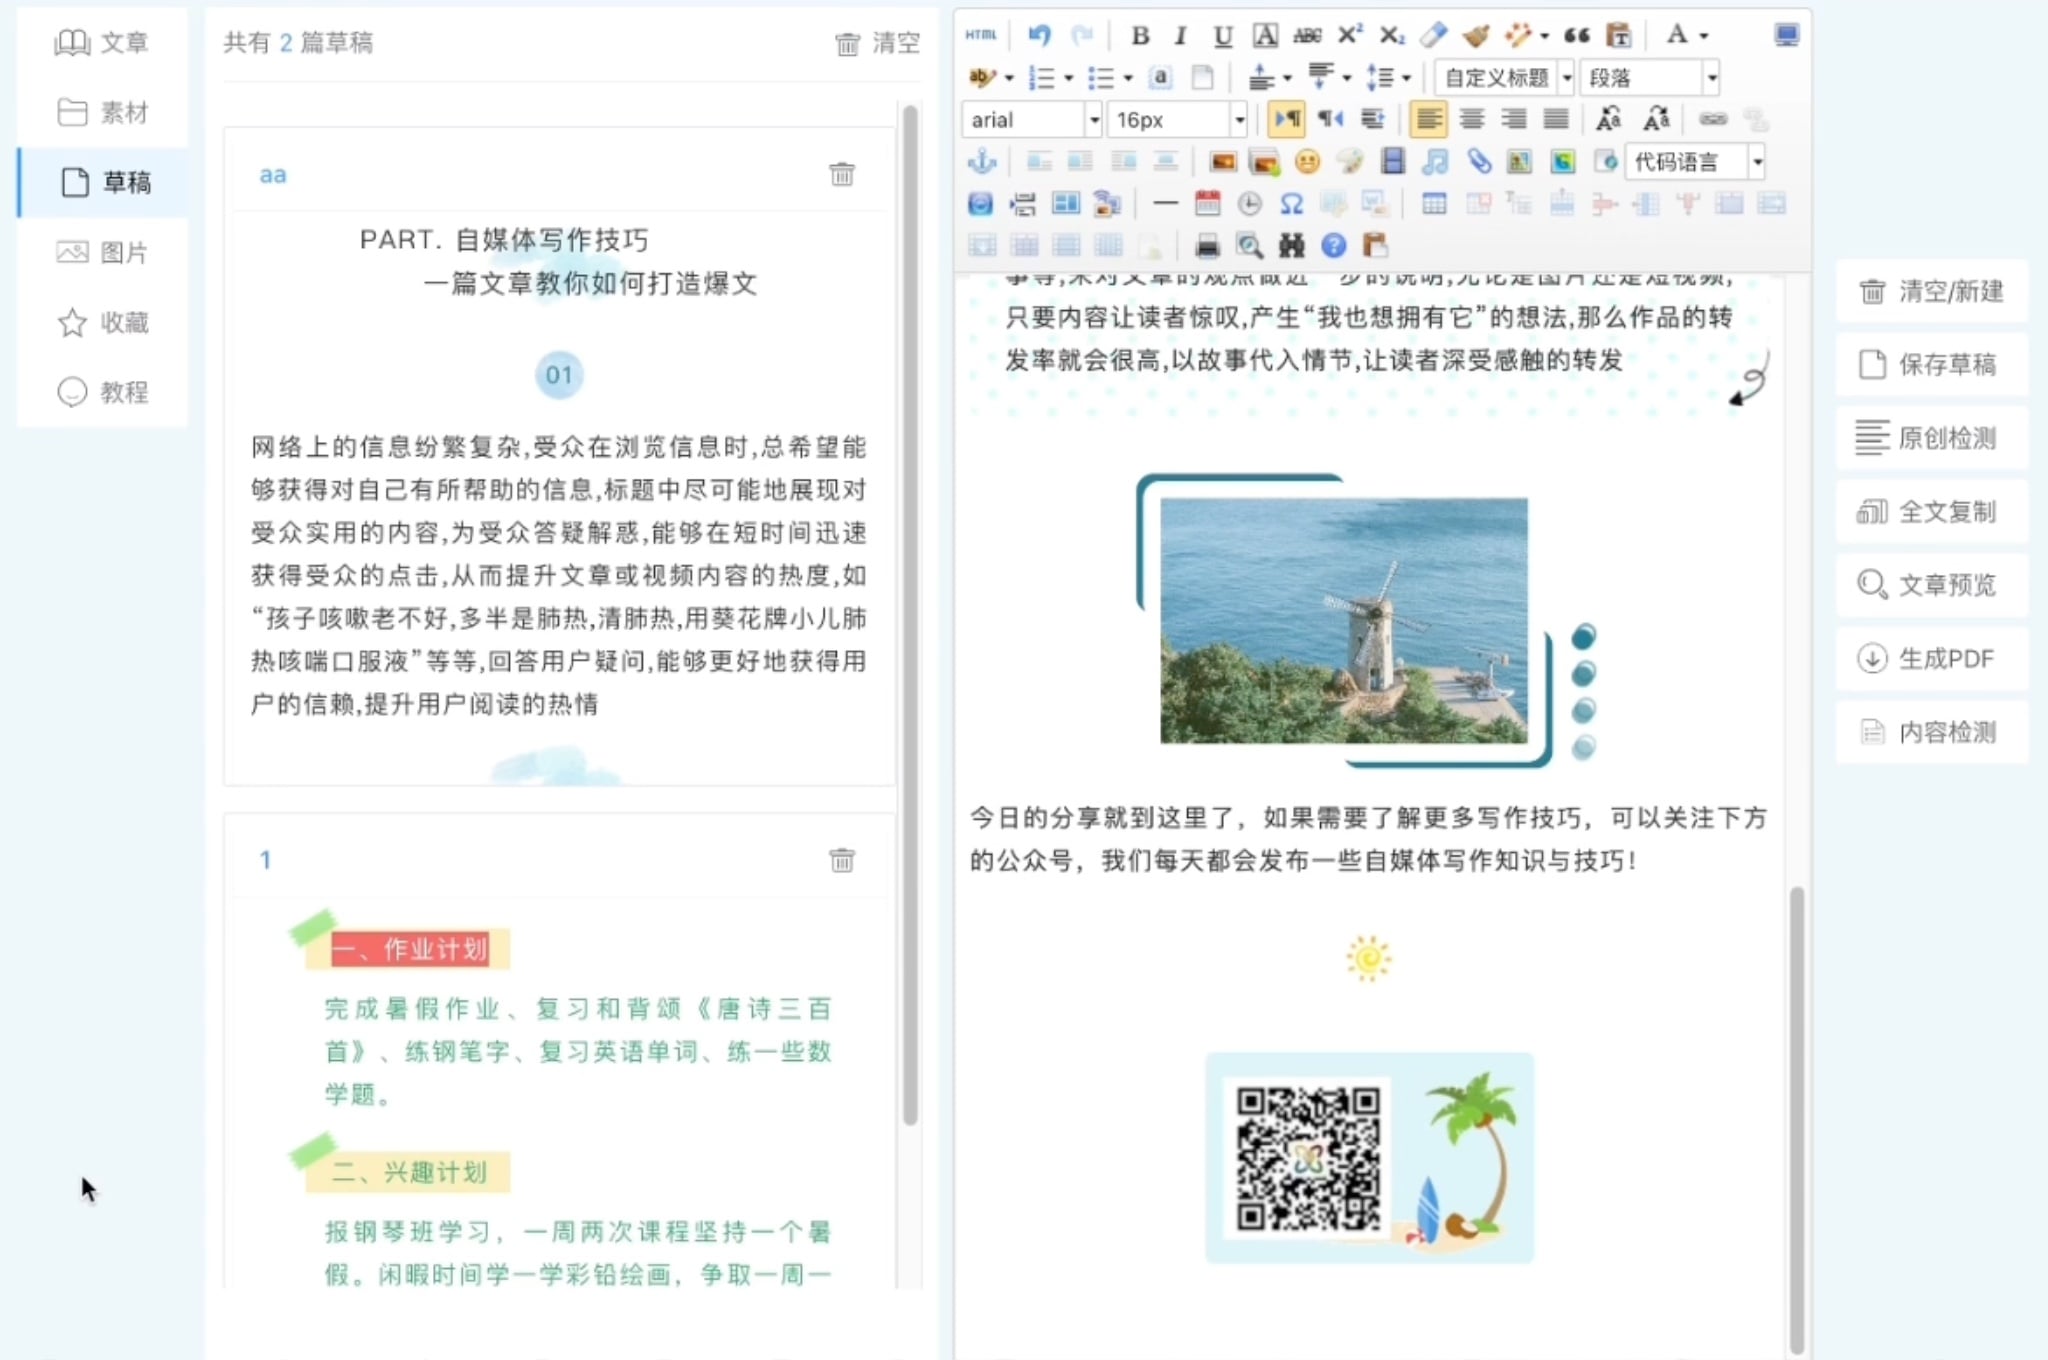Screen dimensions: 2048x1360
Task: Switch to HTML source code view
Action: pyautogui.click(x=981, y=35)
